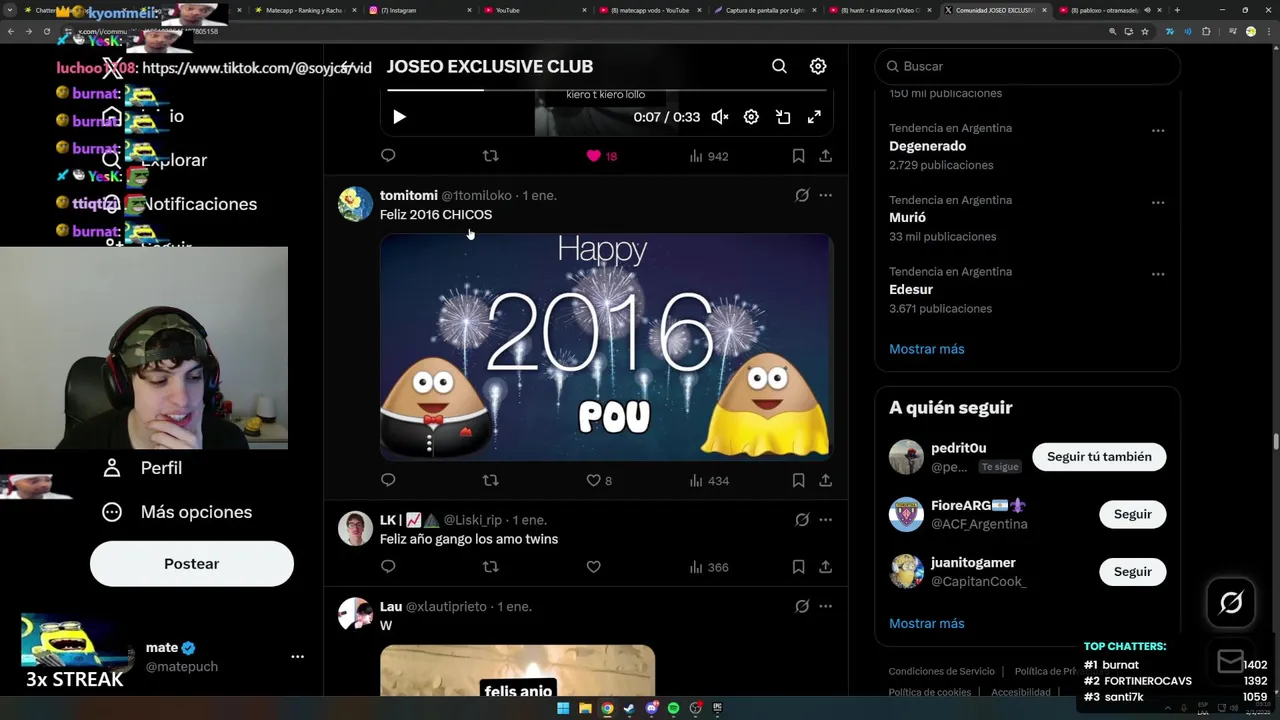Like LK's Feliz año post
Image resolution: width=1280 pixels, height=720 pixels.
(x=593, y=566)
